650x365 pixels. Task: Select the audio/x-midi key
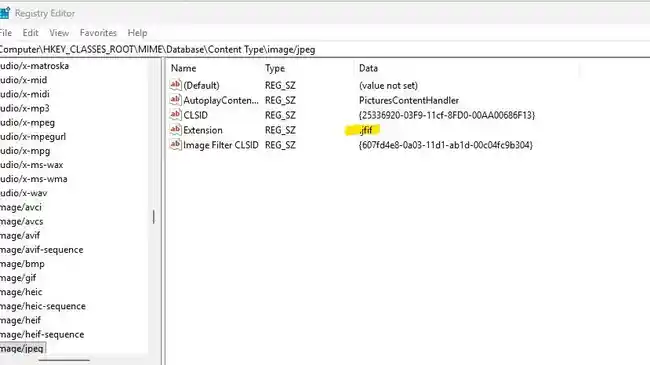(x=24, y=94)
